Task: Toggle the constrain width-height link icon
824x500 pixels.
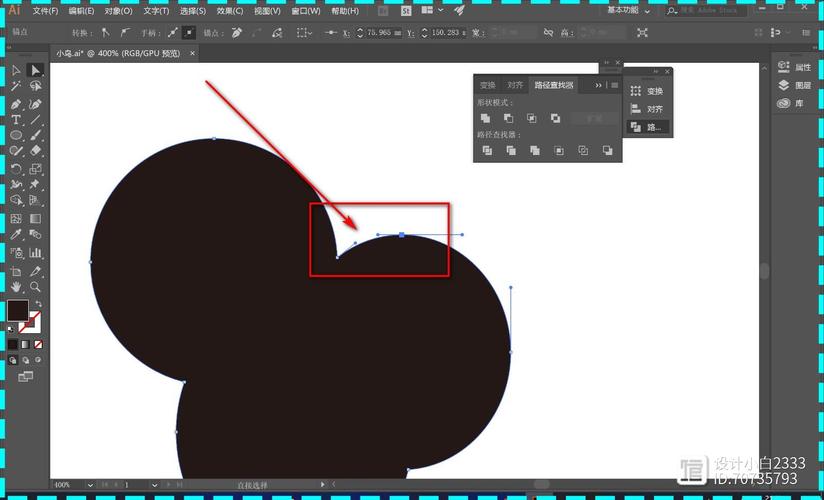Action: pyautogui.click(x=549, y=33)
